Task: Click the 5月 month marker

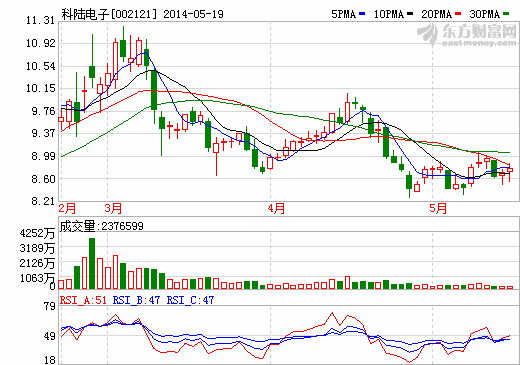Action: coord(438,208)
